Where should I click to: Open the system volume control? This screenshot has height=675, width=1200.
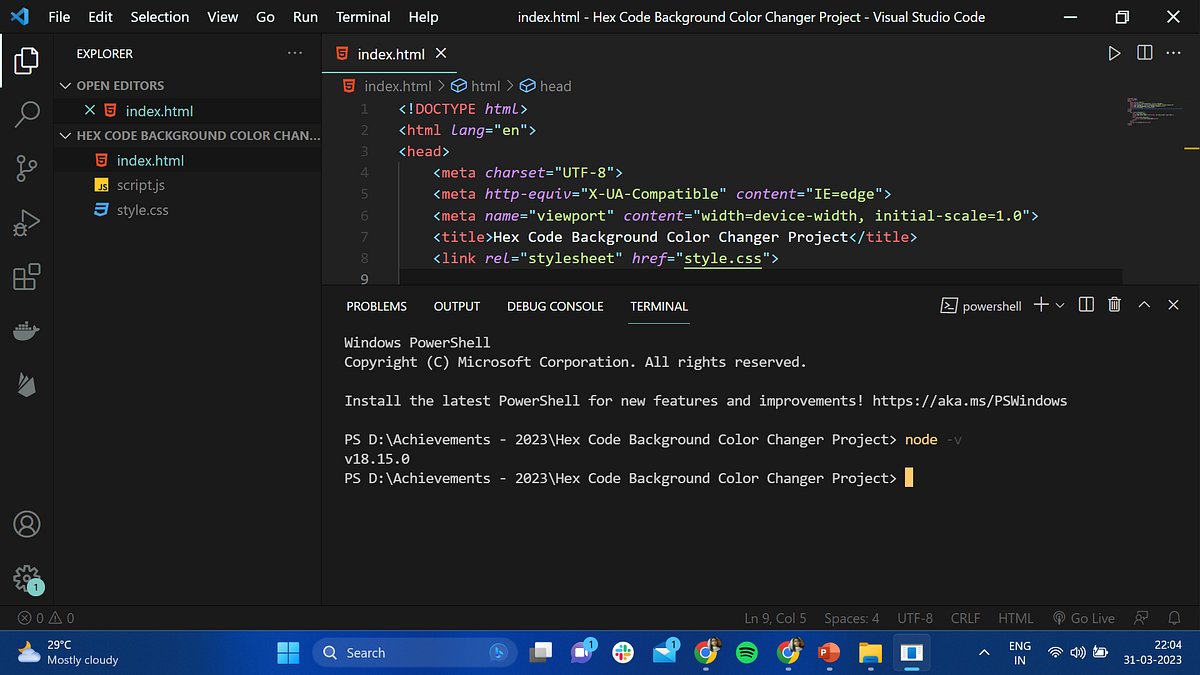click(x=1077, y=652)
